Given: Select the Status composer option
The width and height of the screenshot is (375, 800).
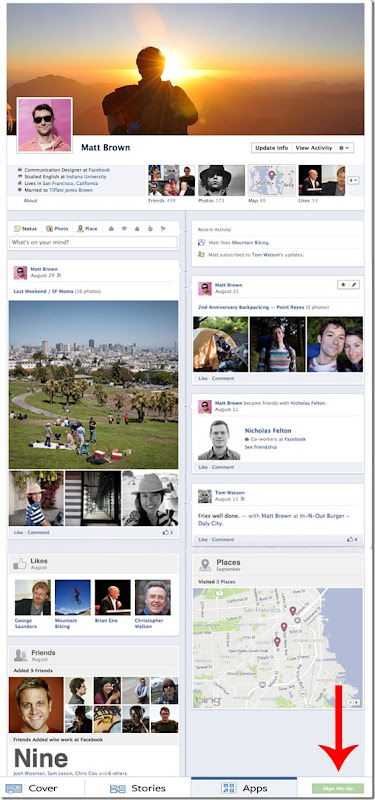Looking at the screenshot, I should click(x=26, y=229).
